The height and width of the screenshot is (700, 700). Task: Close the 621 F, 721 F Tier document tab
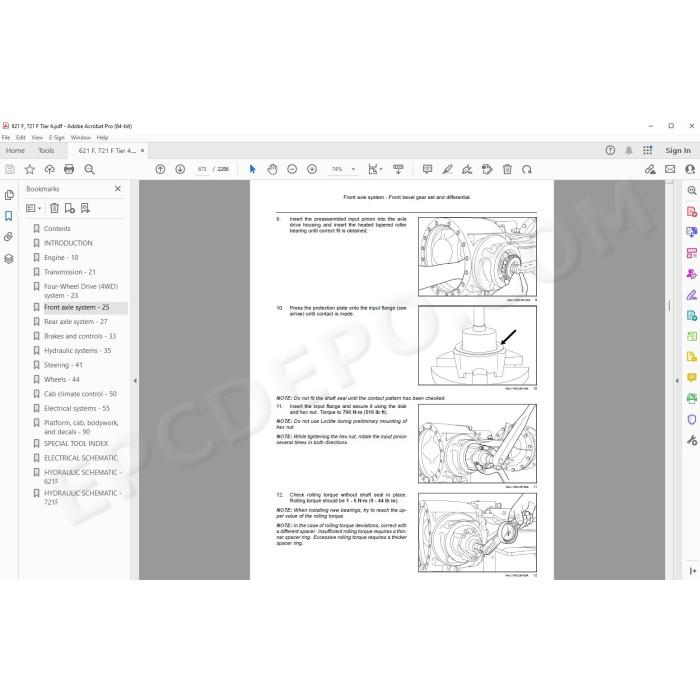pyautogui.click(x=142, y=150)
